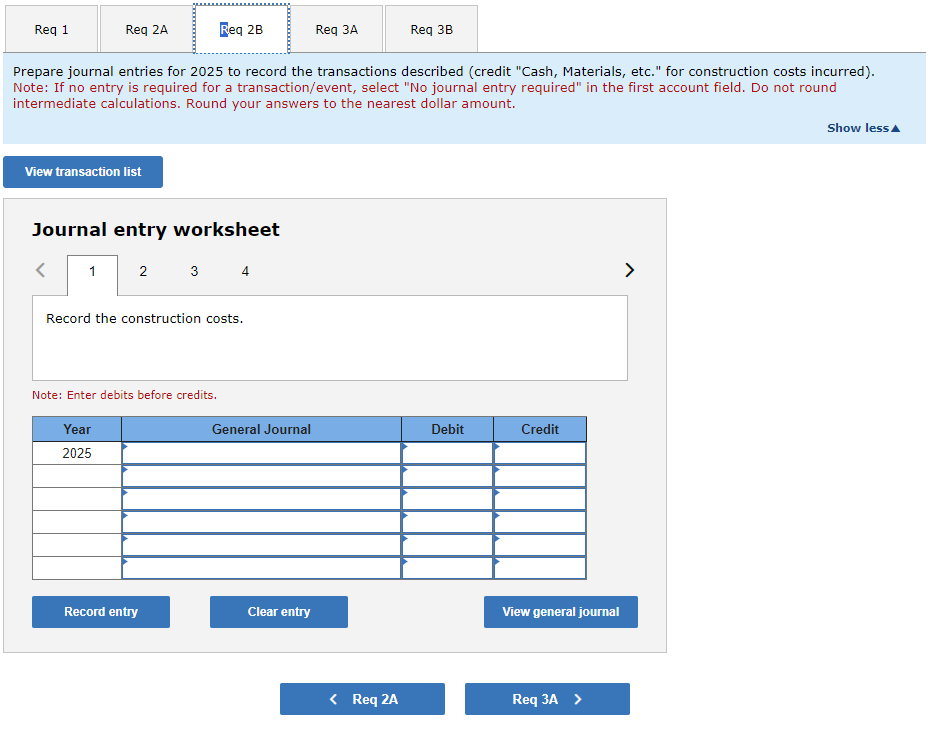Click the right chevron for next journal entry

(629, 270)
